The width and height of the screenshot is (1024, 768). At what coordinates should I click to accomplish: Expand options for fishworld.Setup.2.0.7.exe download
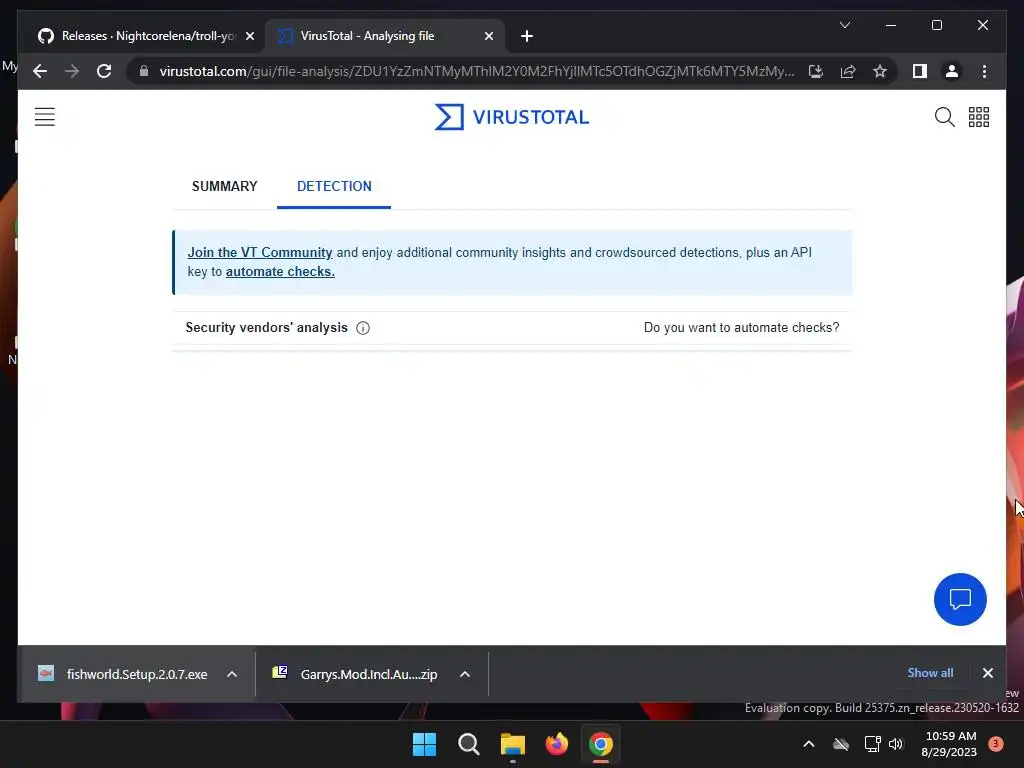(x=232, y=674)
